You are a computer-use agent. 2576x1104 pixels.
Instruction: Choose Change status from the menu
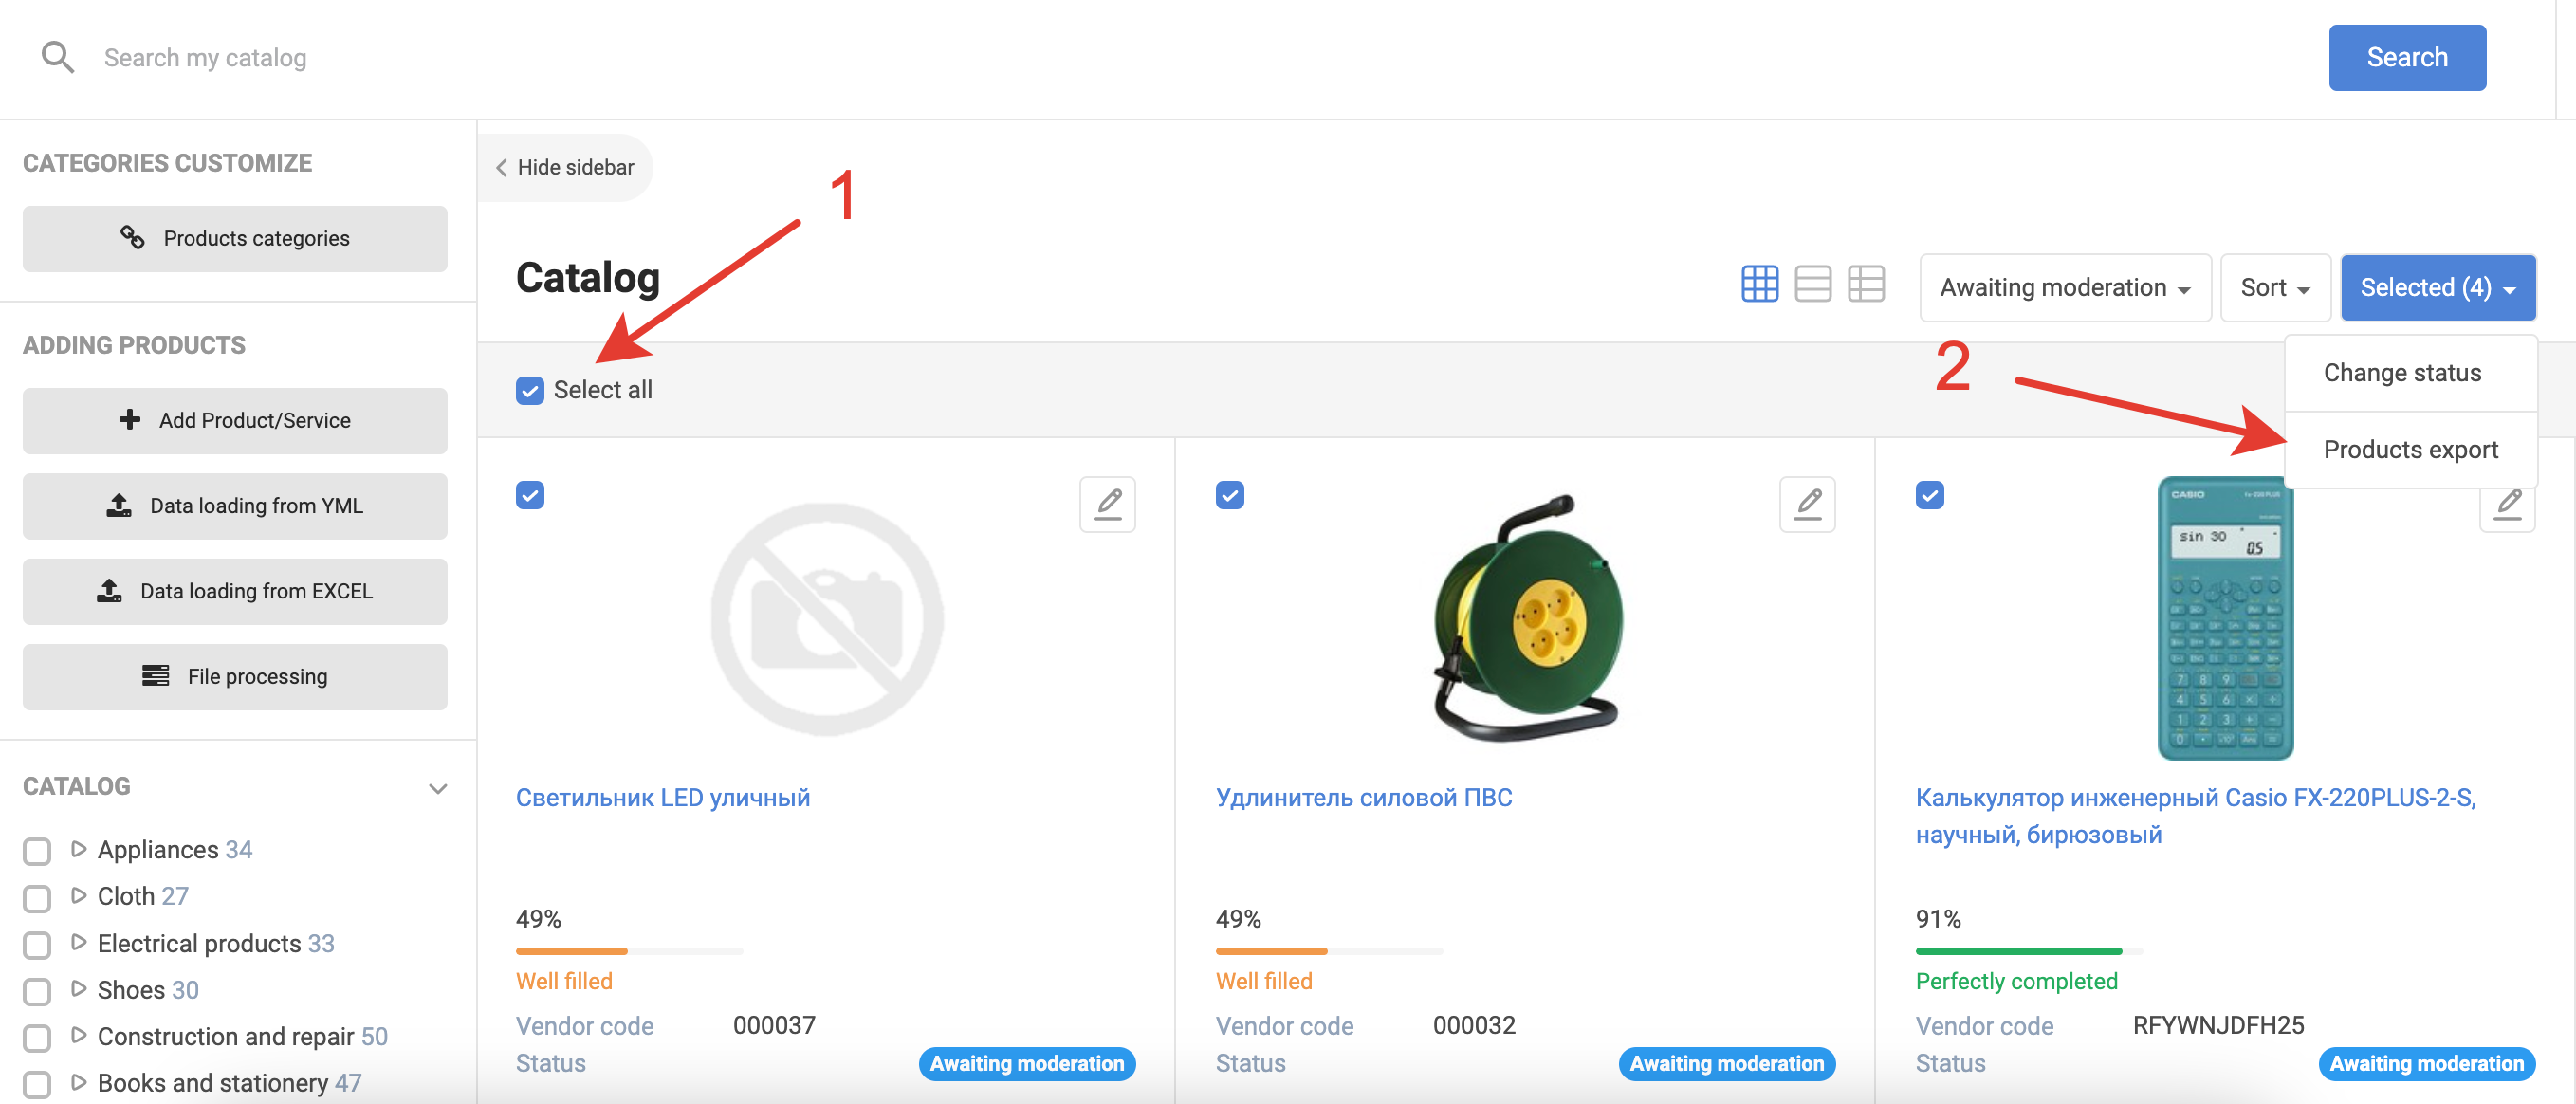2401,373
